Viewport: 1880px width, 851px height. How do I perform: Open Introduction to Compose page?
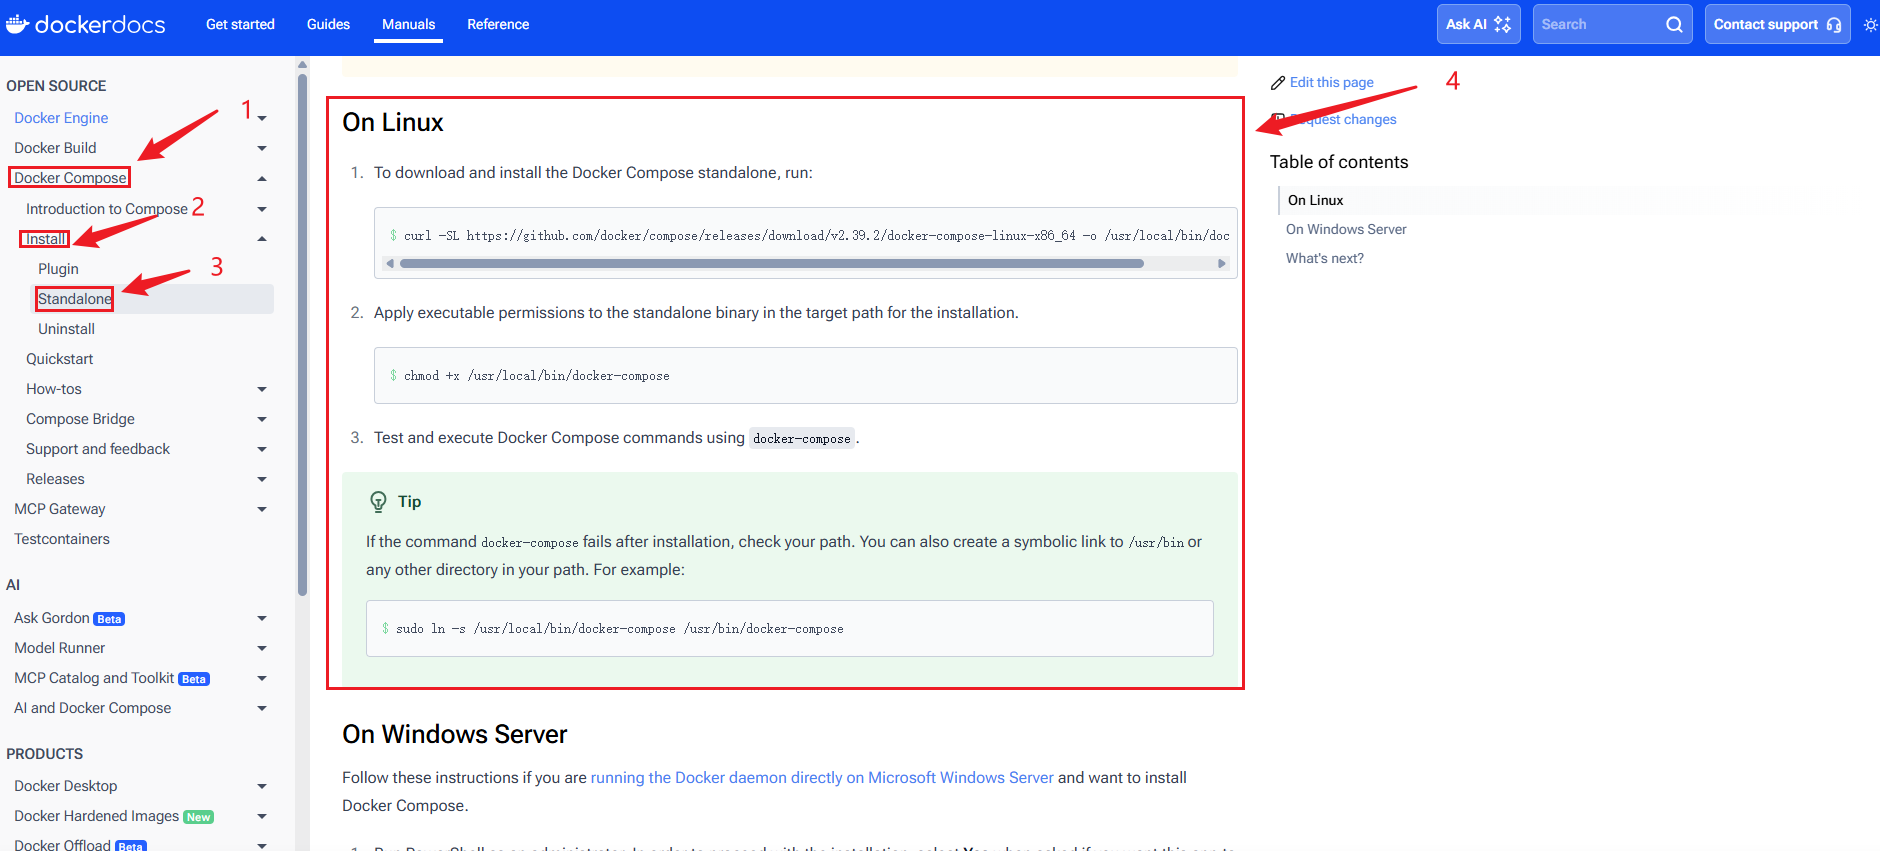click(x=107, y=209)
